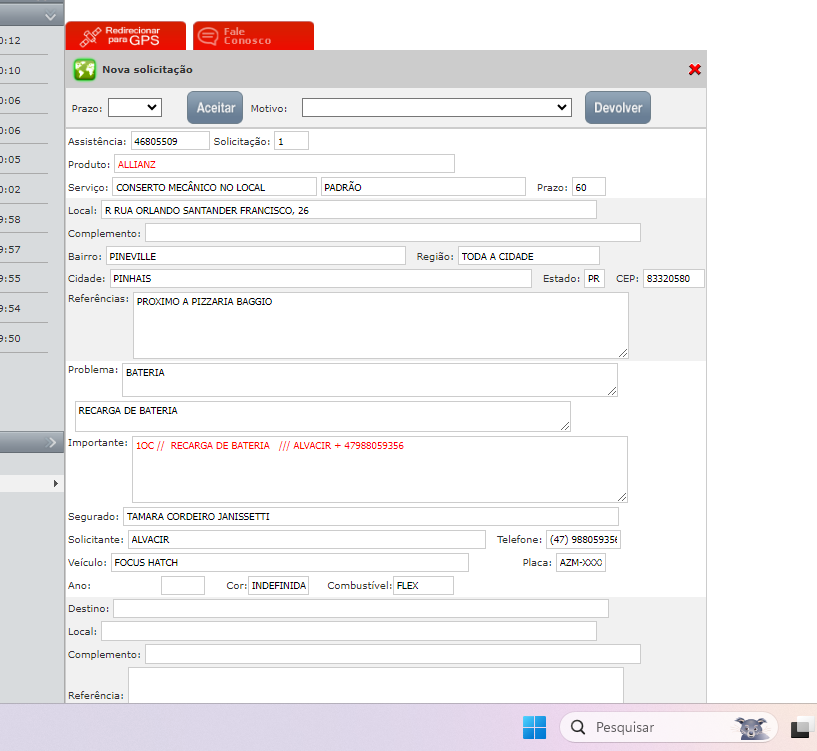Open the Fale Conosco chat button
817x751 pixels.
pos(253,36)
